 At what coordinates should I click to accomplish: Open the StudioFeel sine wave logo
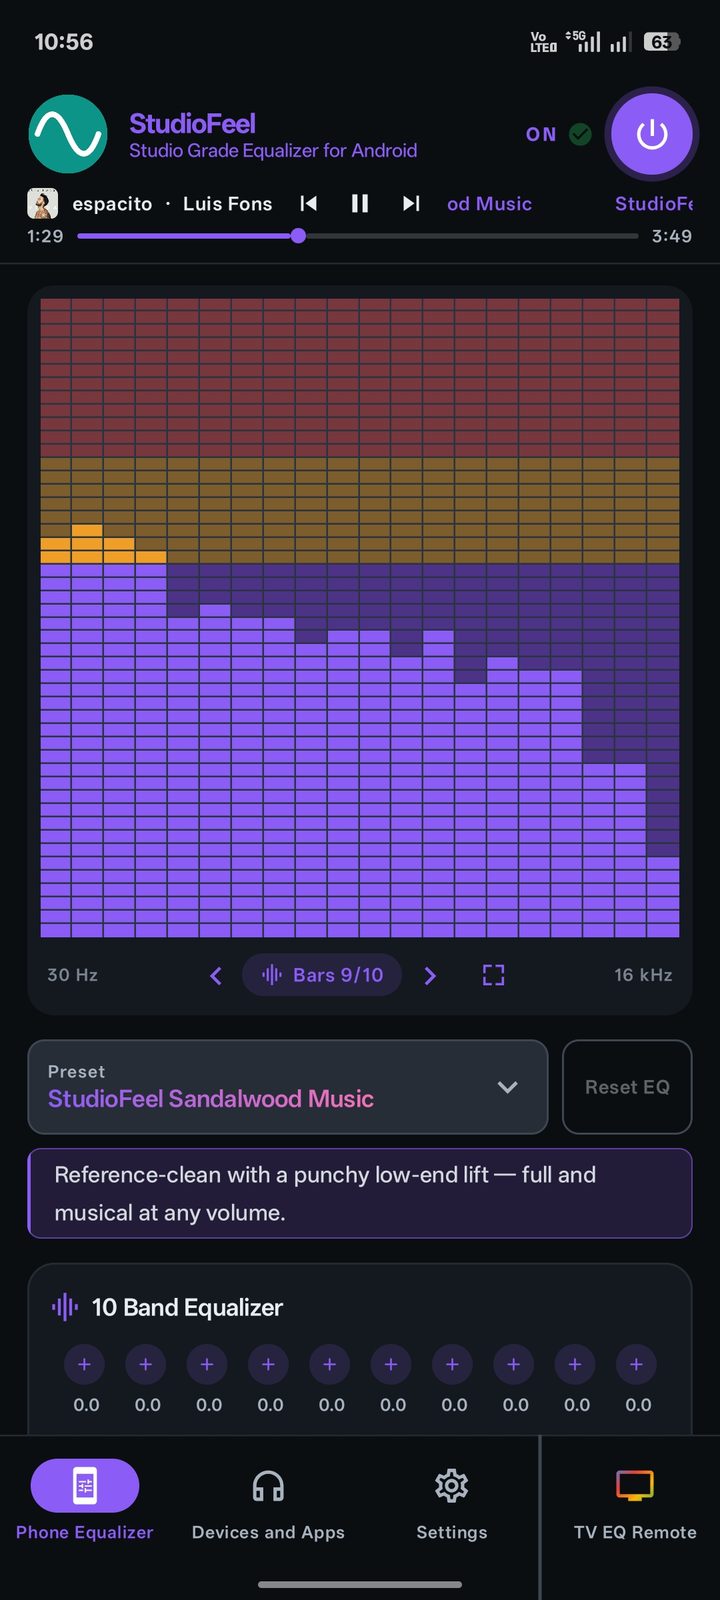(x=68, y=134)
